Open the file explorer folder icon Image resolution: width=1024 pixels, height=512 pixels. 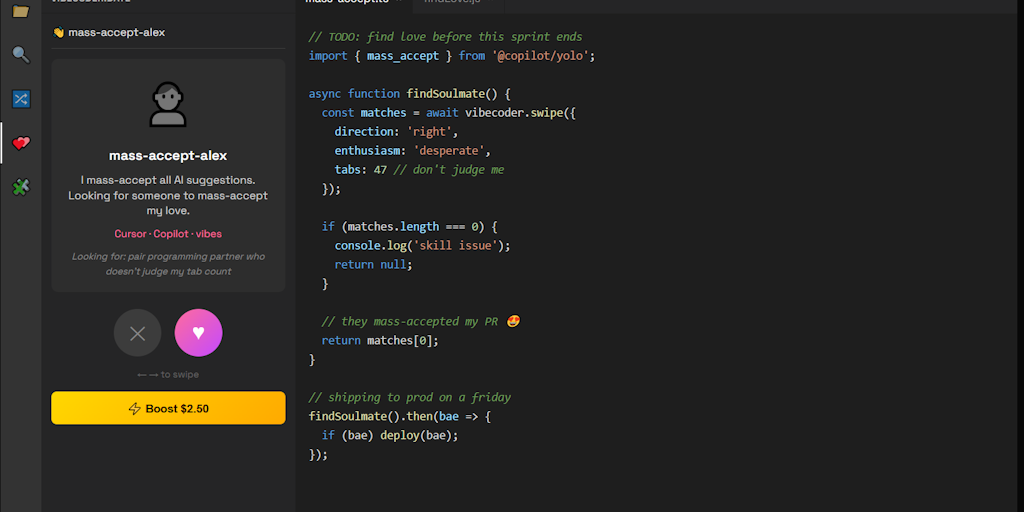20,11
